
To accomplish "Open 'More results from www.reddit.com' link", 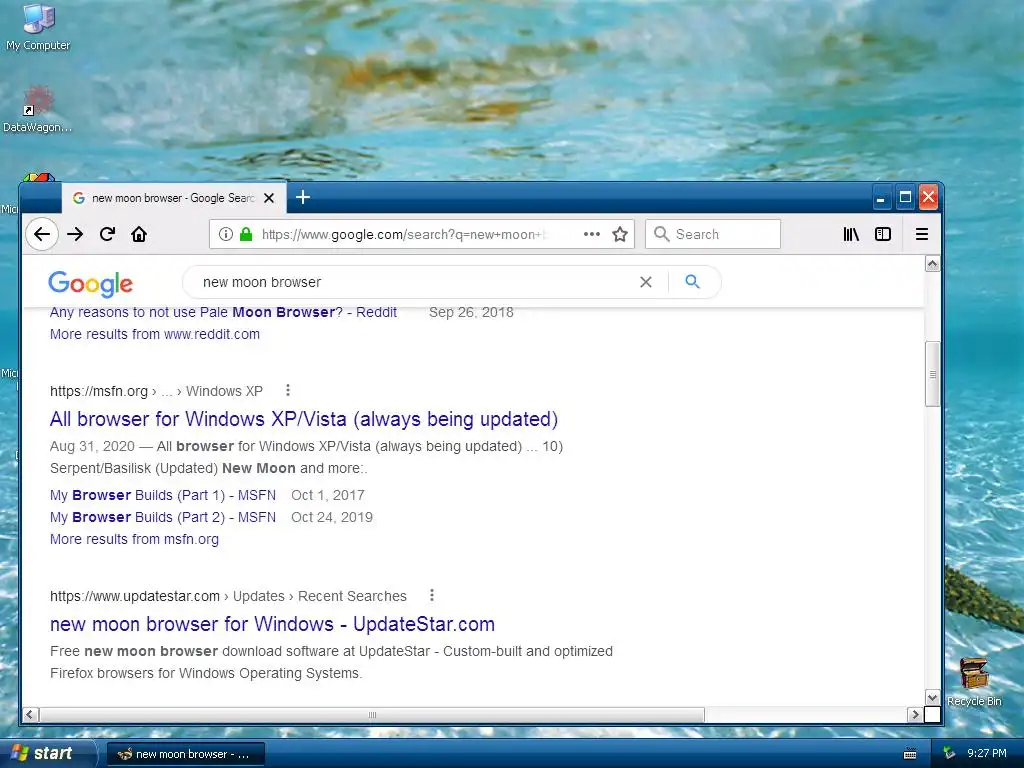I will pos(155,334).
